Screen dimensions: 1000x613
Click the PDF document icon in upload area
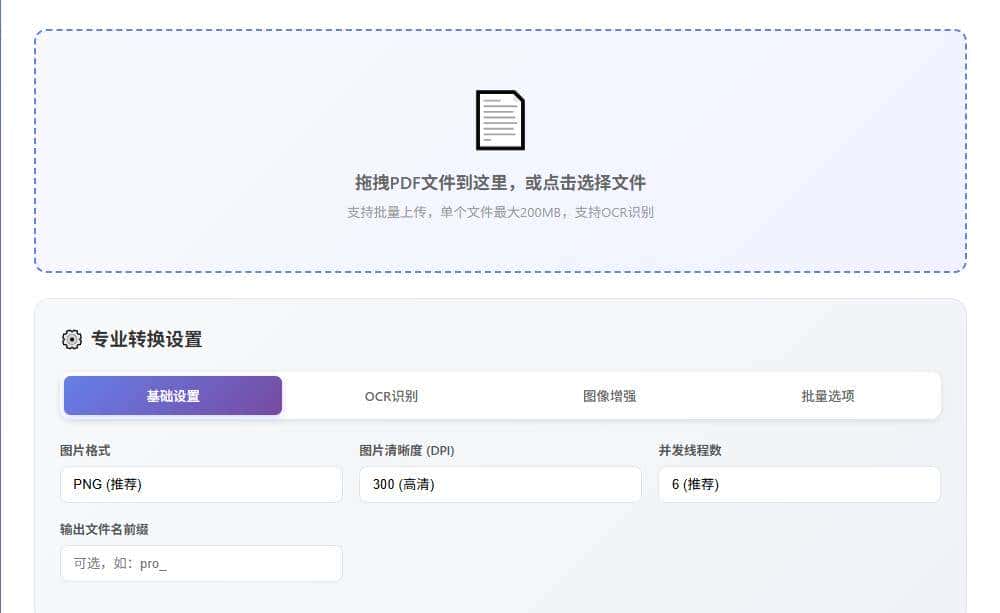tap(500, 118)
